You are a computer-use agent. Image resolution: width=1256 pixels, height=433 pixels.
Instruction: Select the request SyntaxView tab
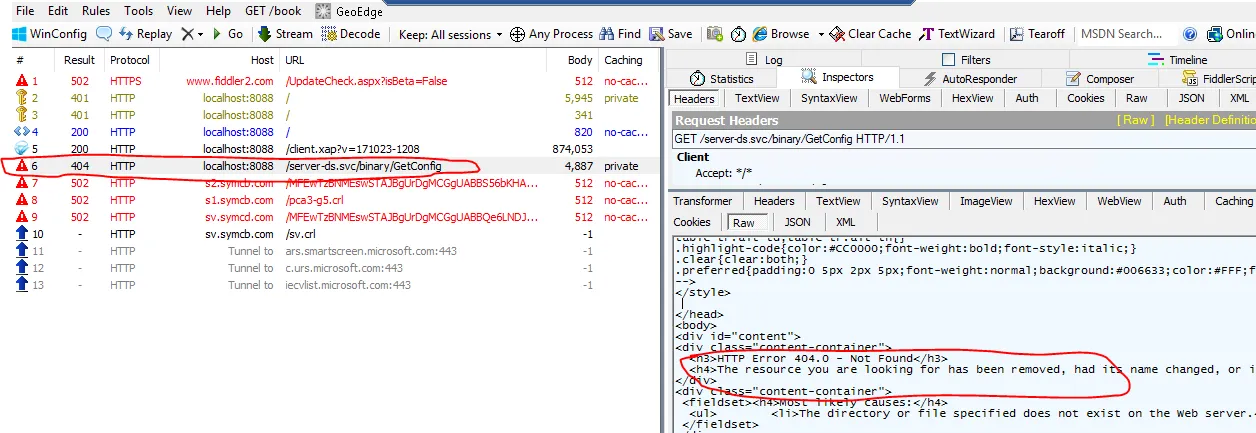click(x=829, y=98)
